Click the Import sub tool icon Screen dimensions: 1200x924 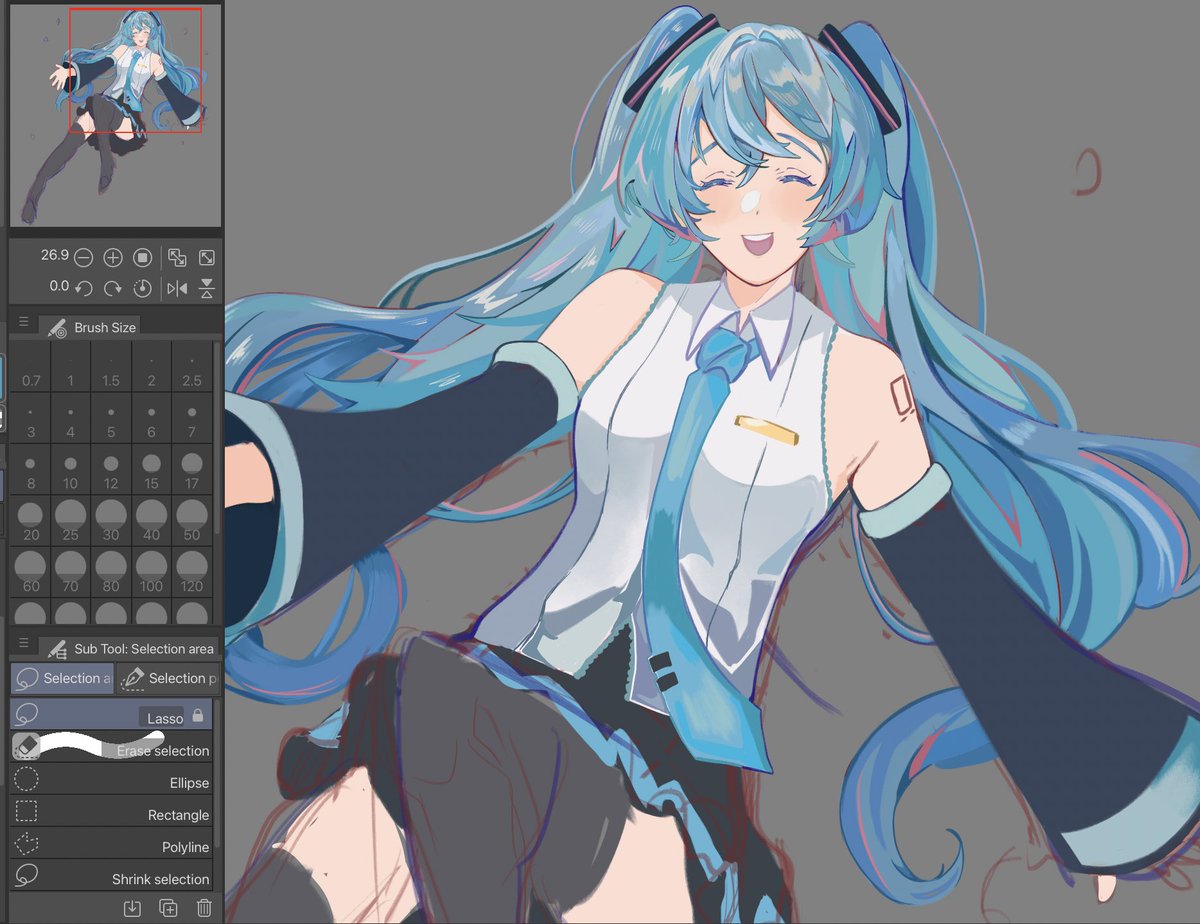(132, 908)
